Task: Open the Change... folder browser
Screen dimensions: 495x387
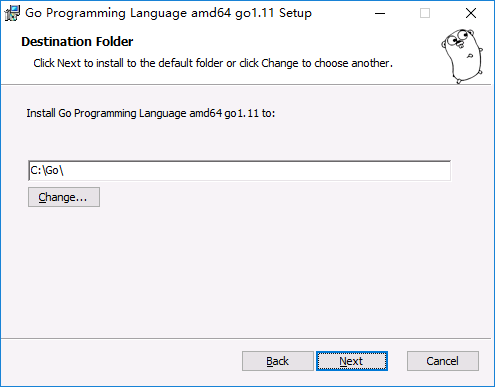Action: pyautogui.click(x=64, y=197)
